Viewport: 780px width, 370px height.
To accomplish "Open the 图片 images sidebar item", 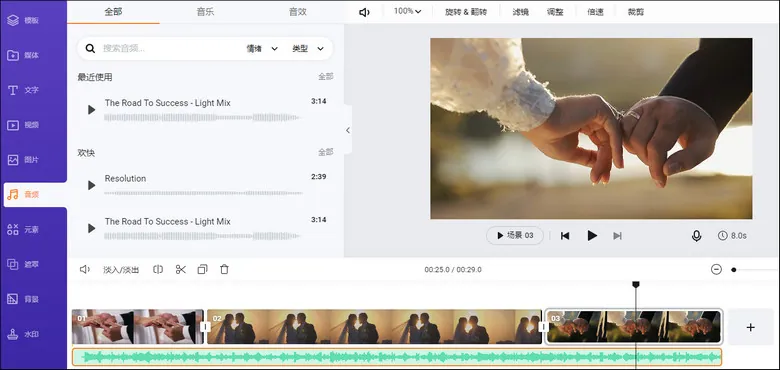I will [x=23, y=160].
